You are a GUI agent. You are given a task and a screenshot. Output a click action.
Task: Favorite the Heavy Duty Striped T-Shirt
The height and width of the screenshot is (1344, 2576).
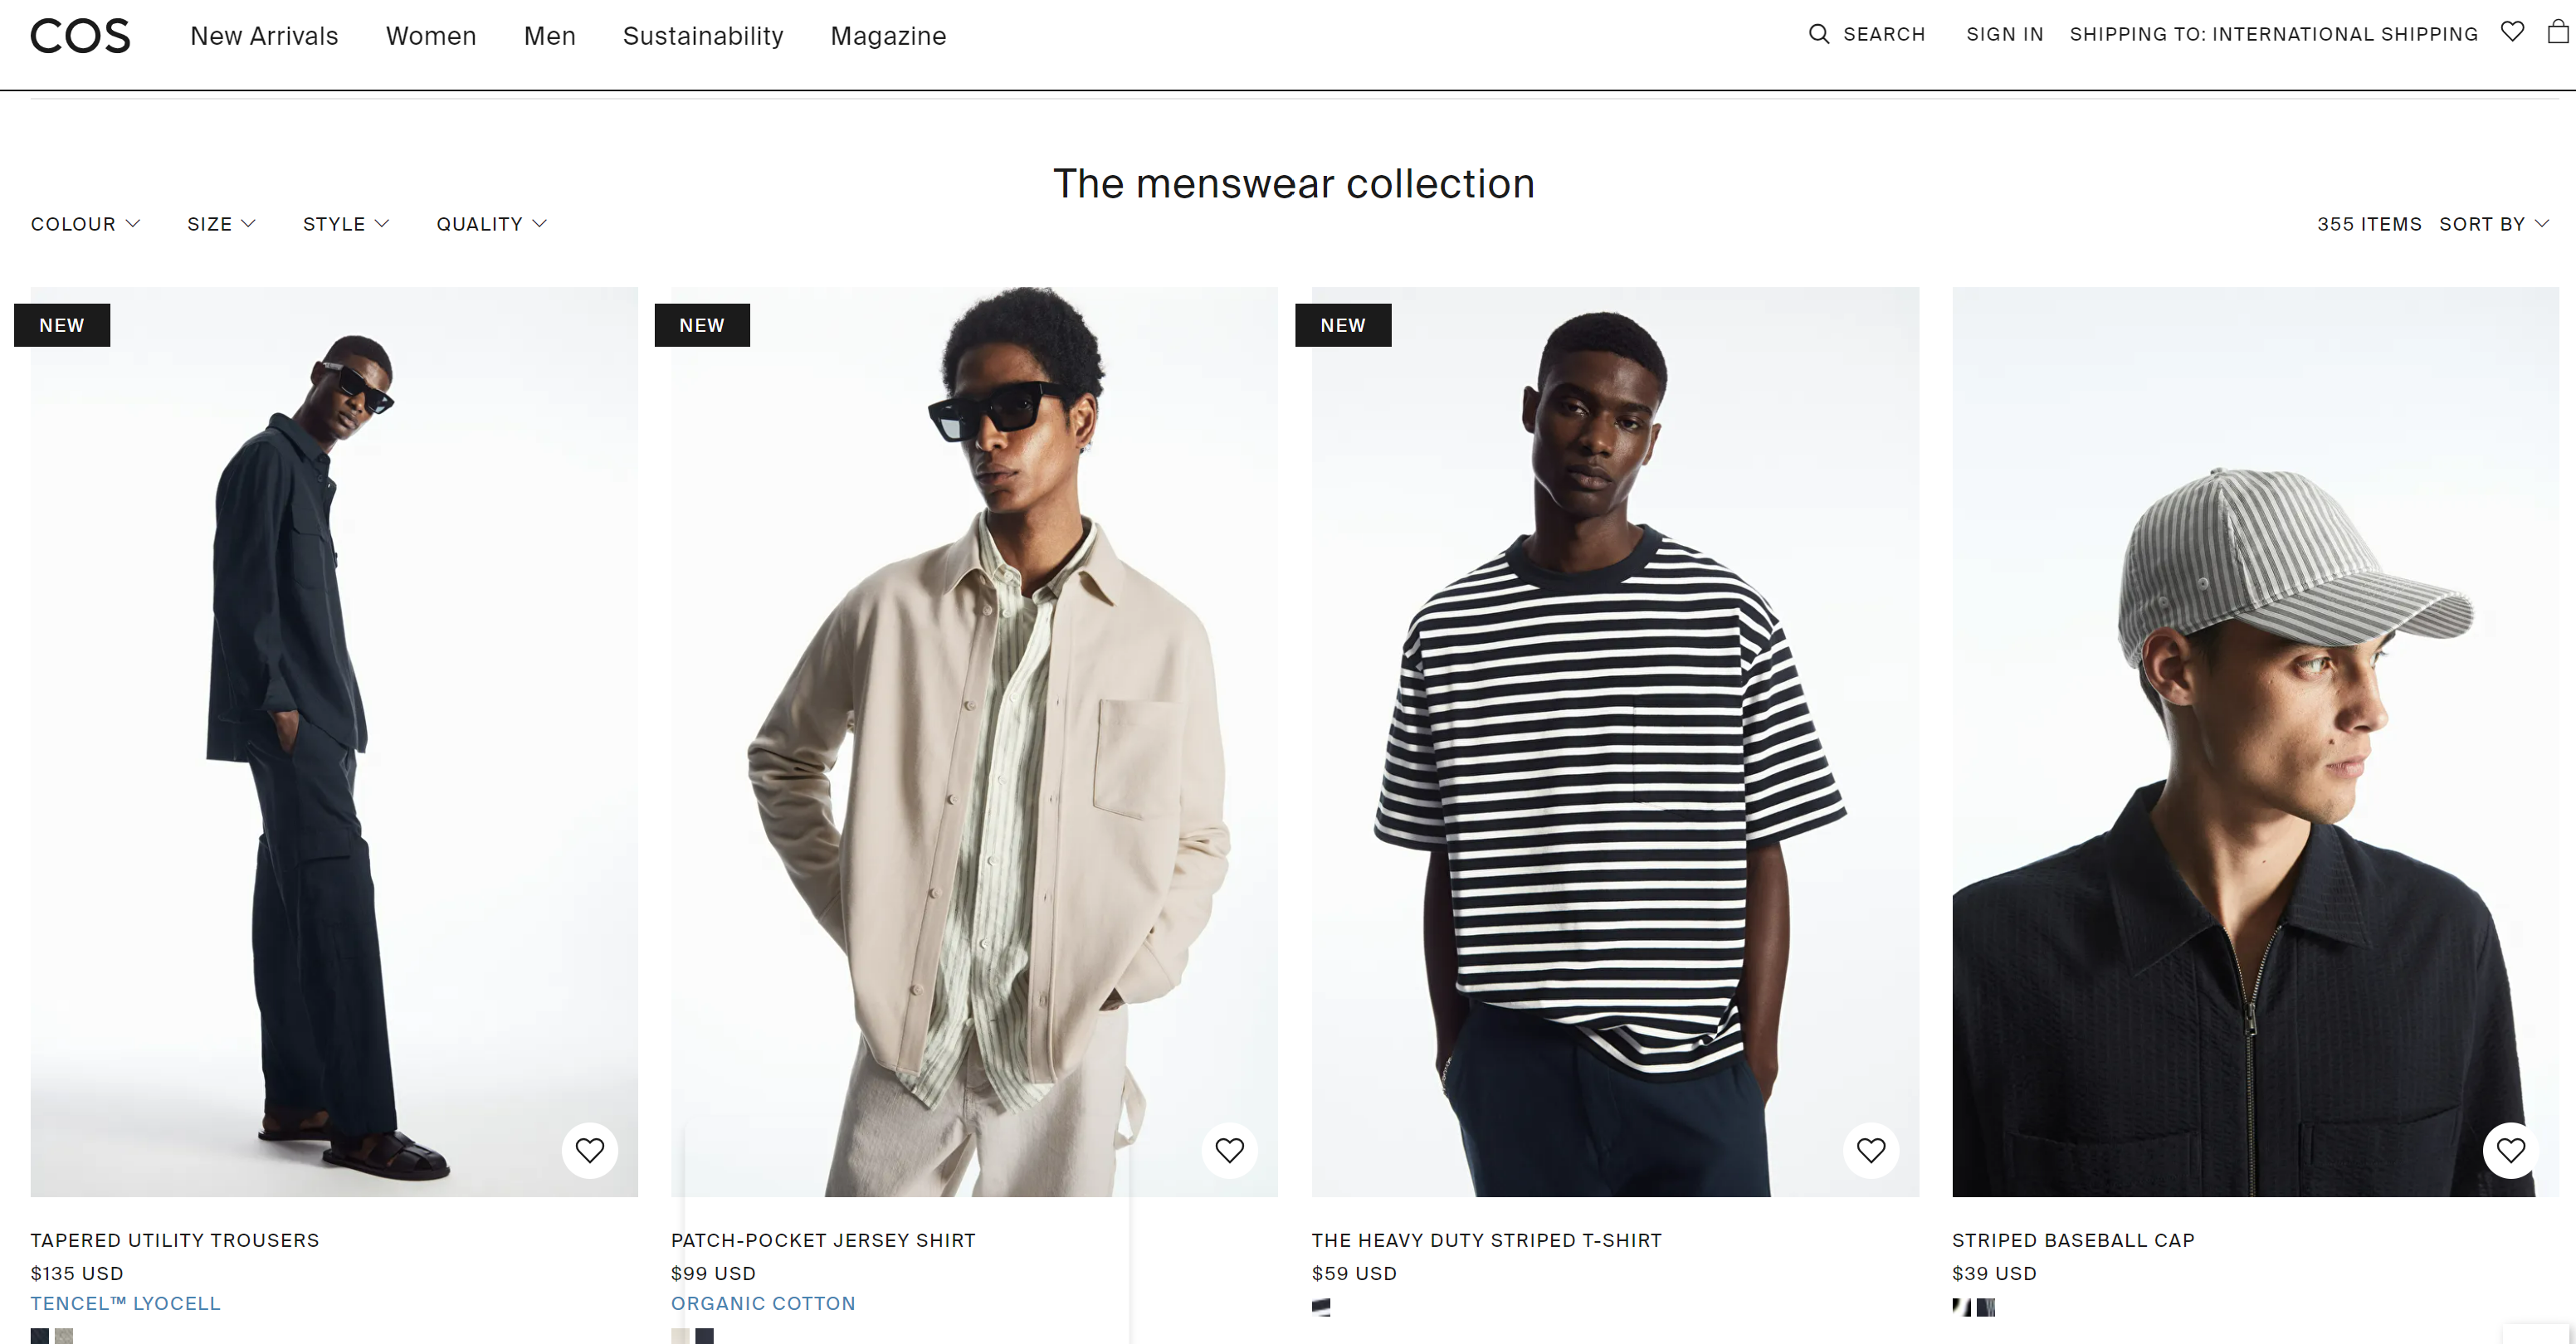(1871, 1150)
